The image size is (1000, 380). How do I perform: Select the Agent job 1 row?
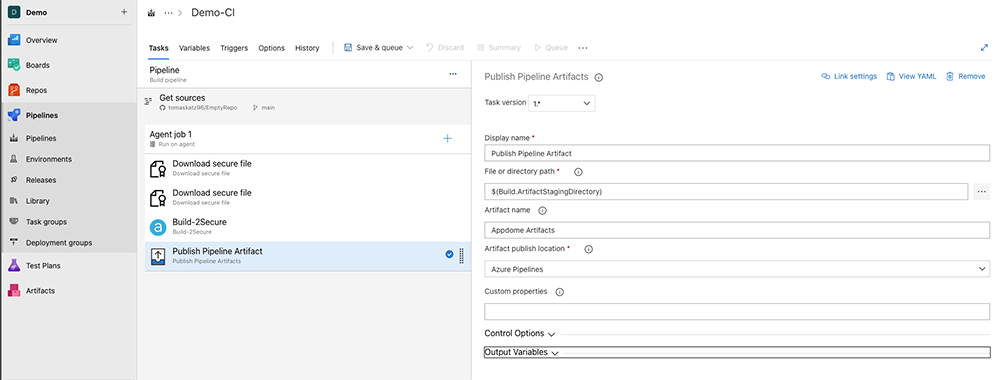click(308, 138)
